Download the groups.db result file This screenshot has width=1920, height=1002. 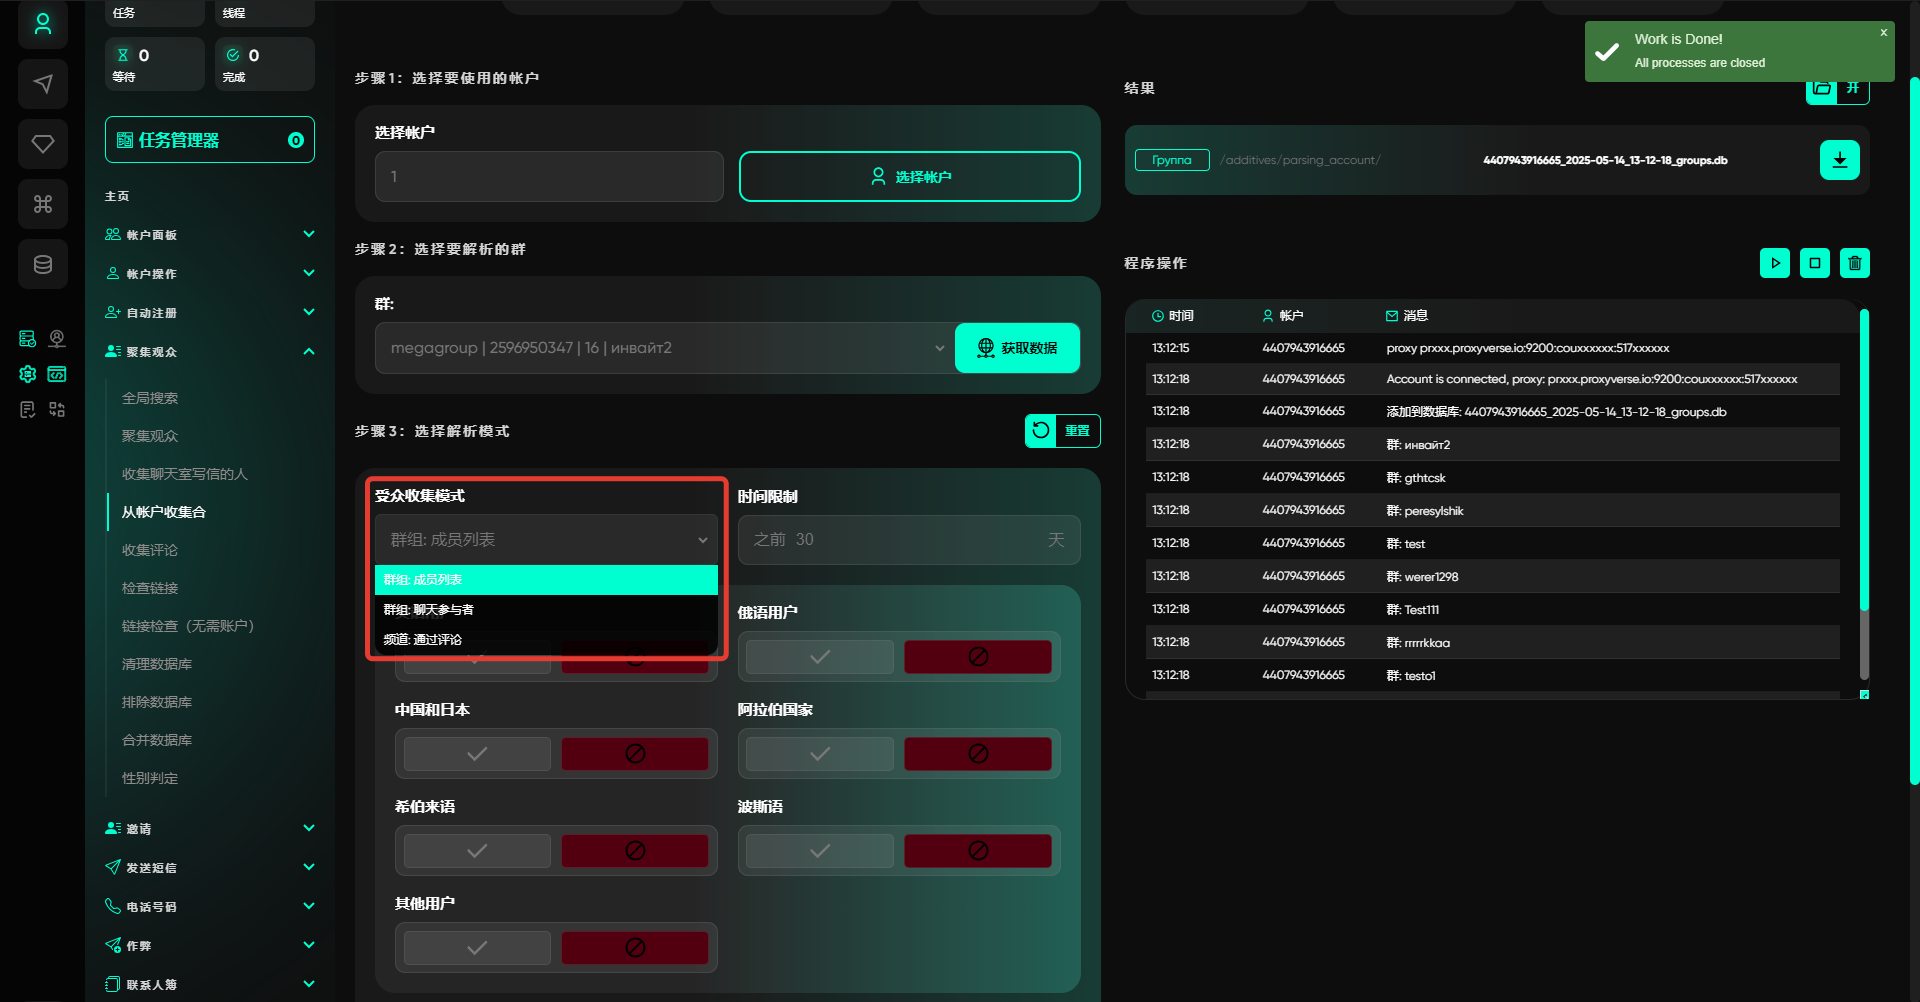[1839, 160]
